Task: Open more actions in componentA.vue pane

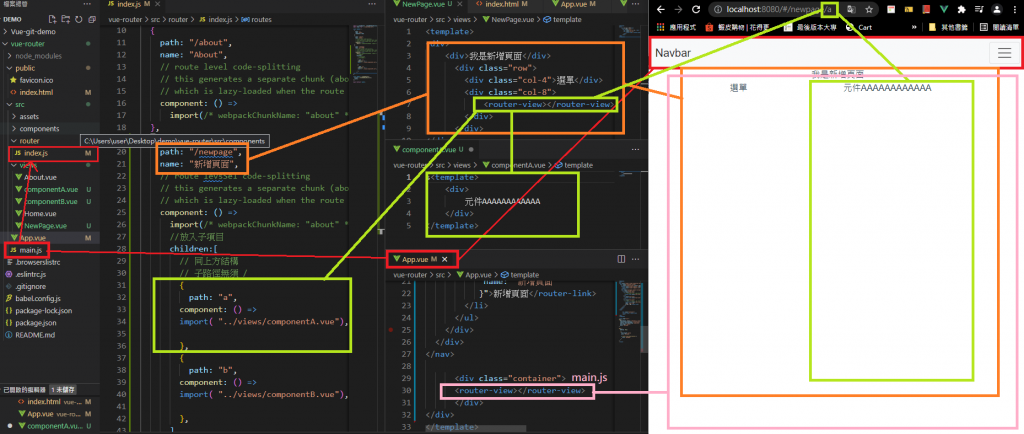Action: [x=635, y=149]
